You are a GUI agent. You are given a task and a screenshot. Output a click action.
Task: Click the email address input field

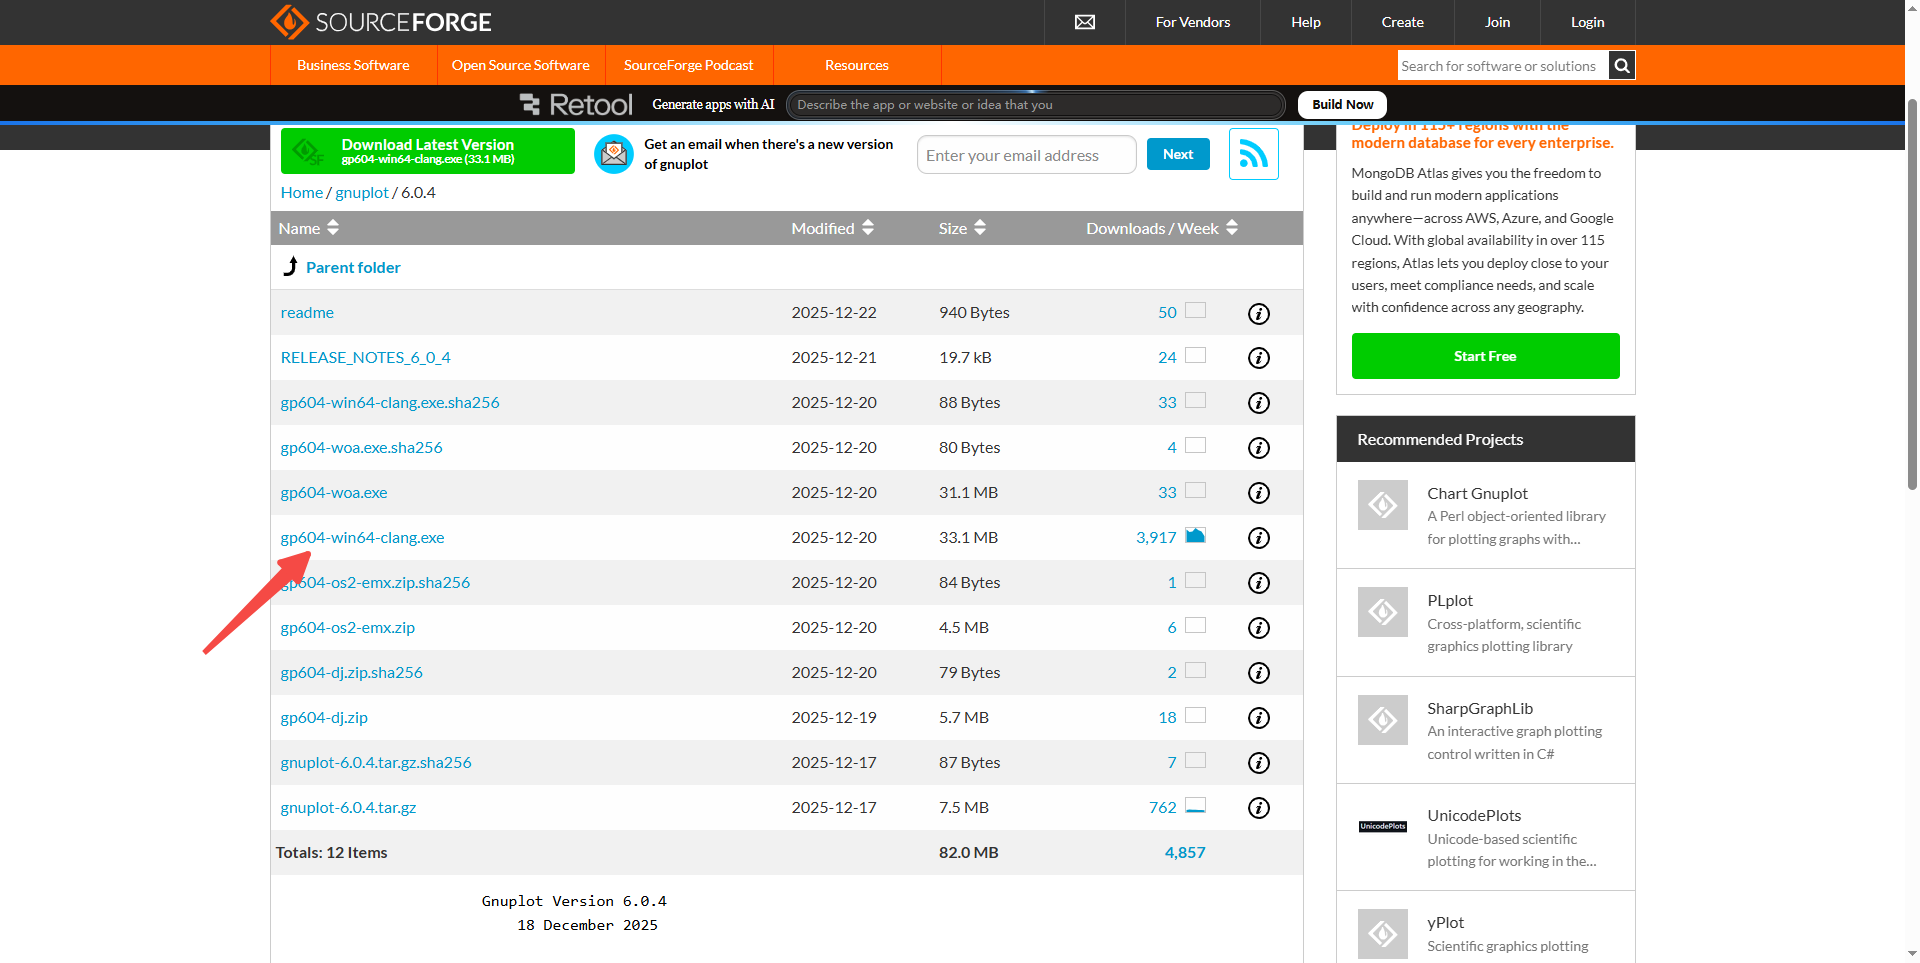coord(1025,155)
